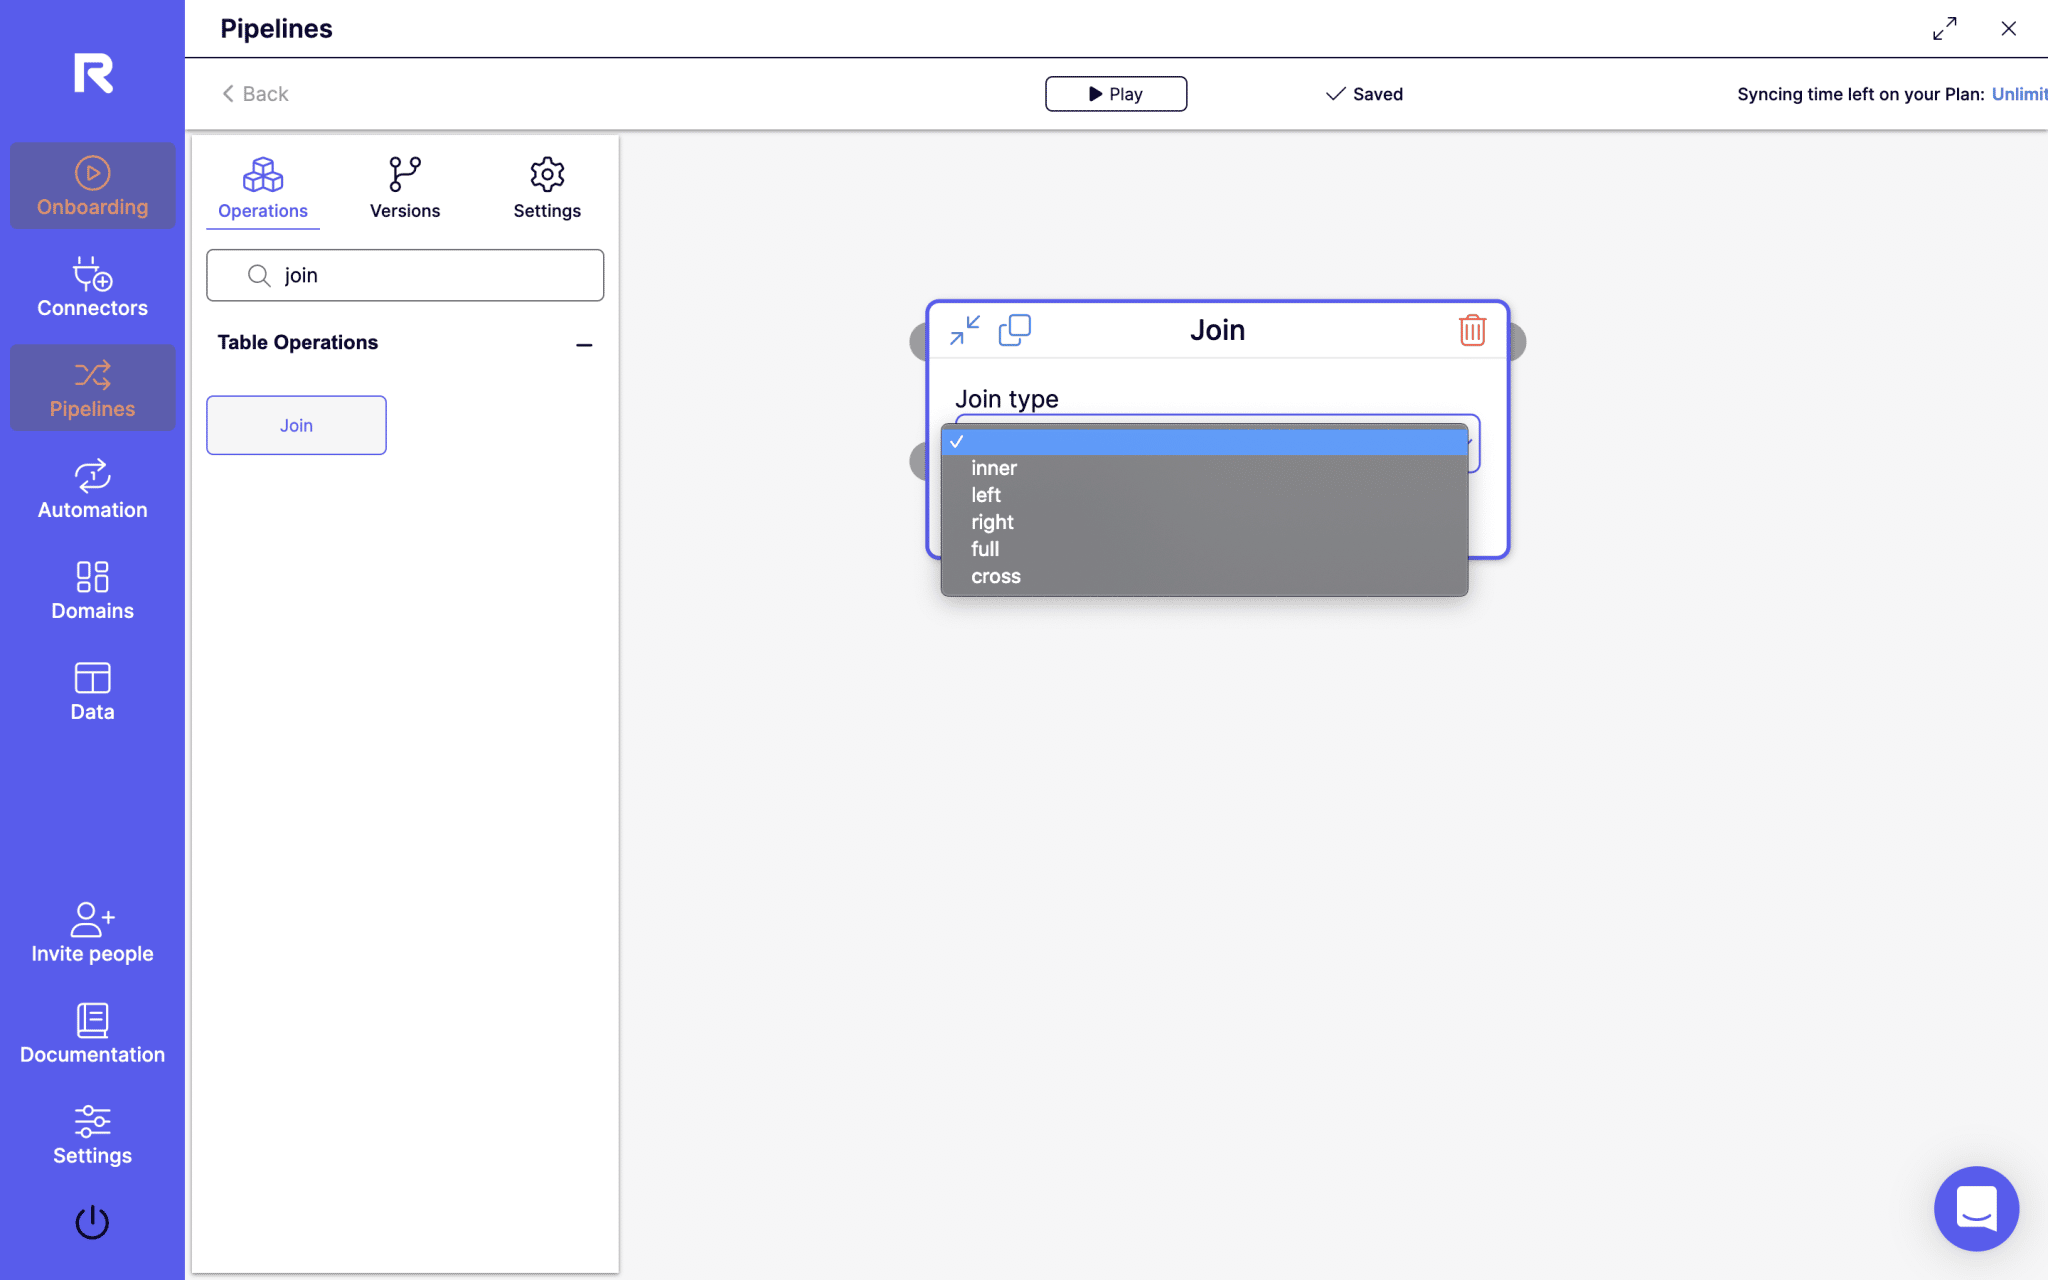
Task: Click the power/logout icon at sidebar bottom
Action: tap(92, 1221)
